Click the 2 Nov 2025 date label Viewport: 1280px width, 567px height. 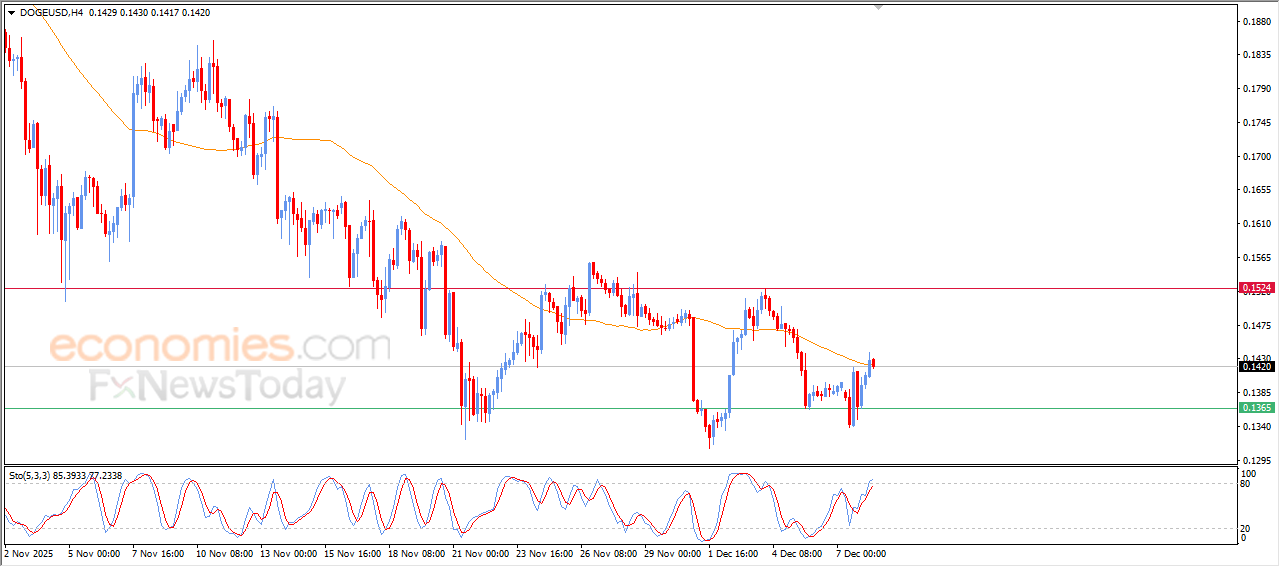pyautogui.click(x=28, y=553)
